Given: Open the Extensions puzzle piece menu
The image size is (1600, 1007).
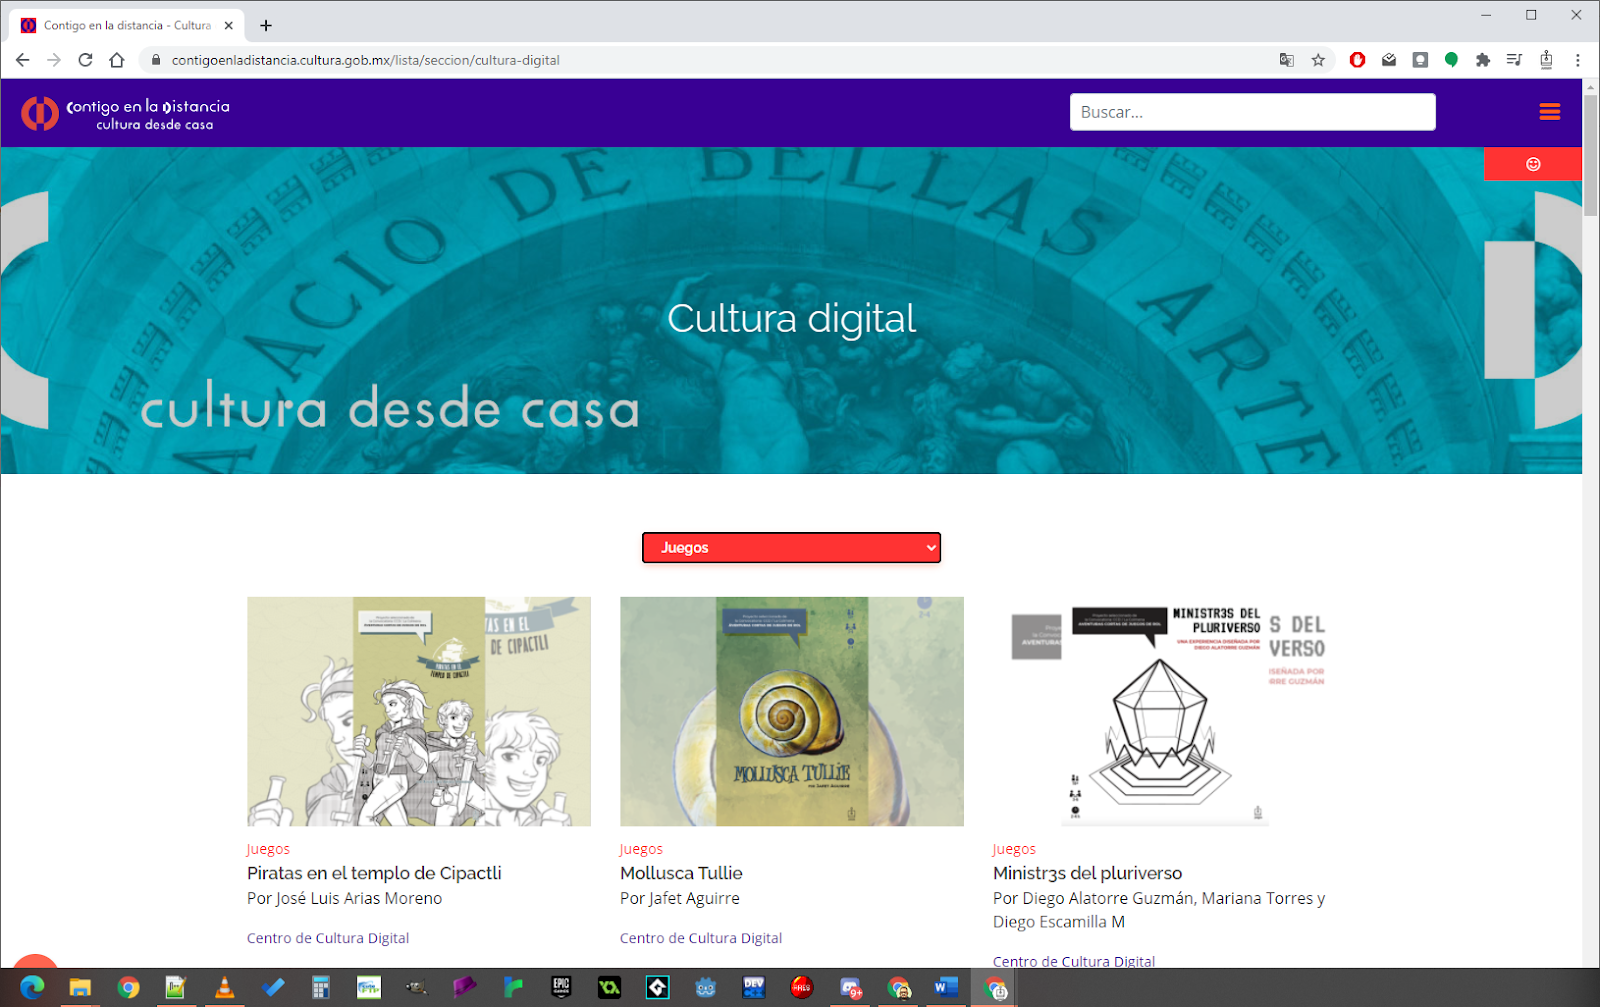Looking at the screenshot, I should point(1483,60).
